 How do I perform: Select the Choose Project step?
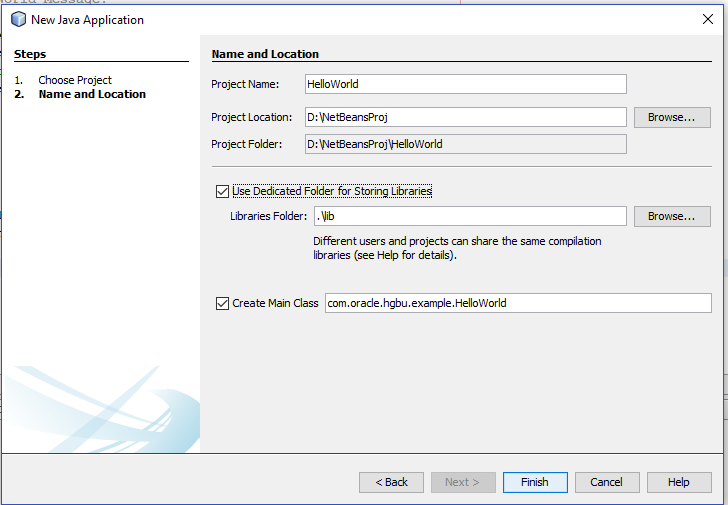[x=75, y=80]
